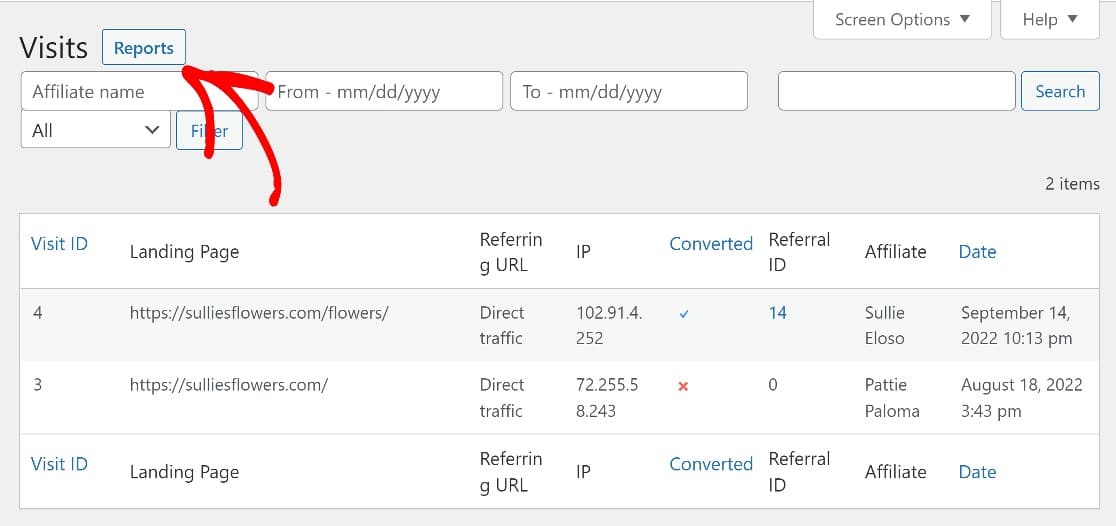Open the Screen Options dropdown

point(902,19)
